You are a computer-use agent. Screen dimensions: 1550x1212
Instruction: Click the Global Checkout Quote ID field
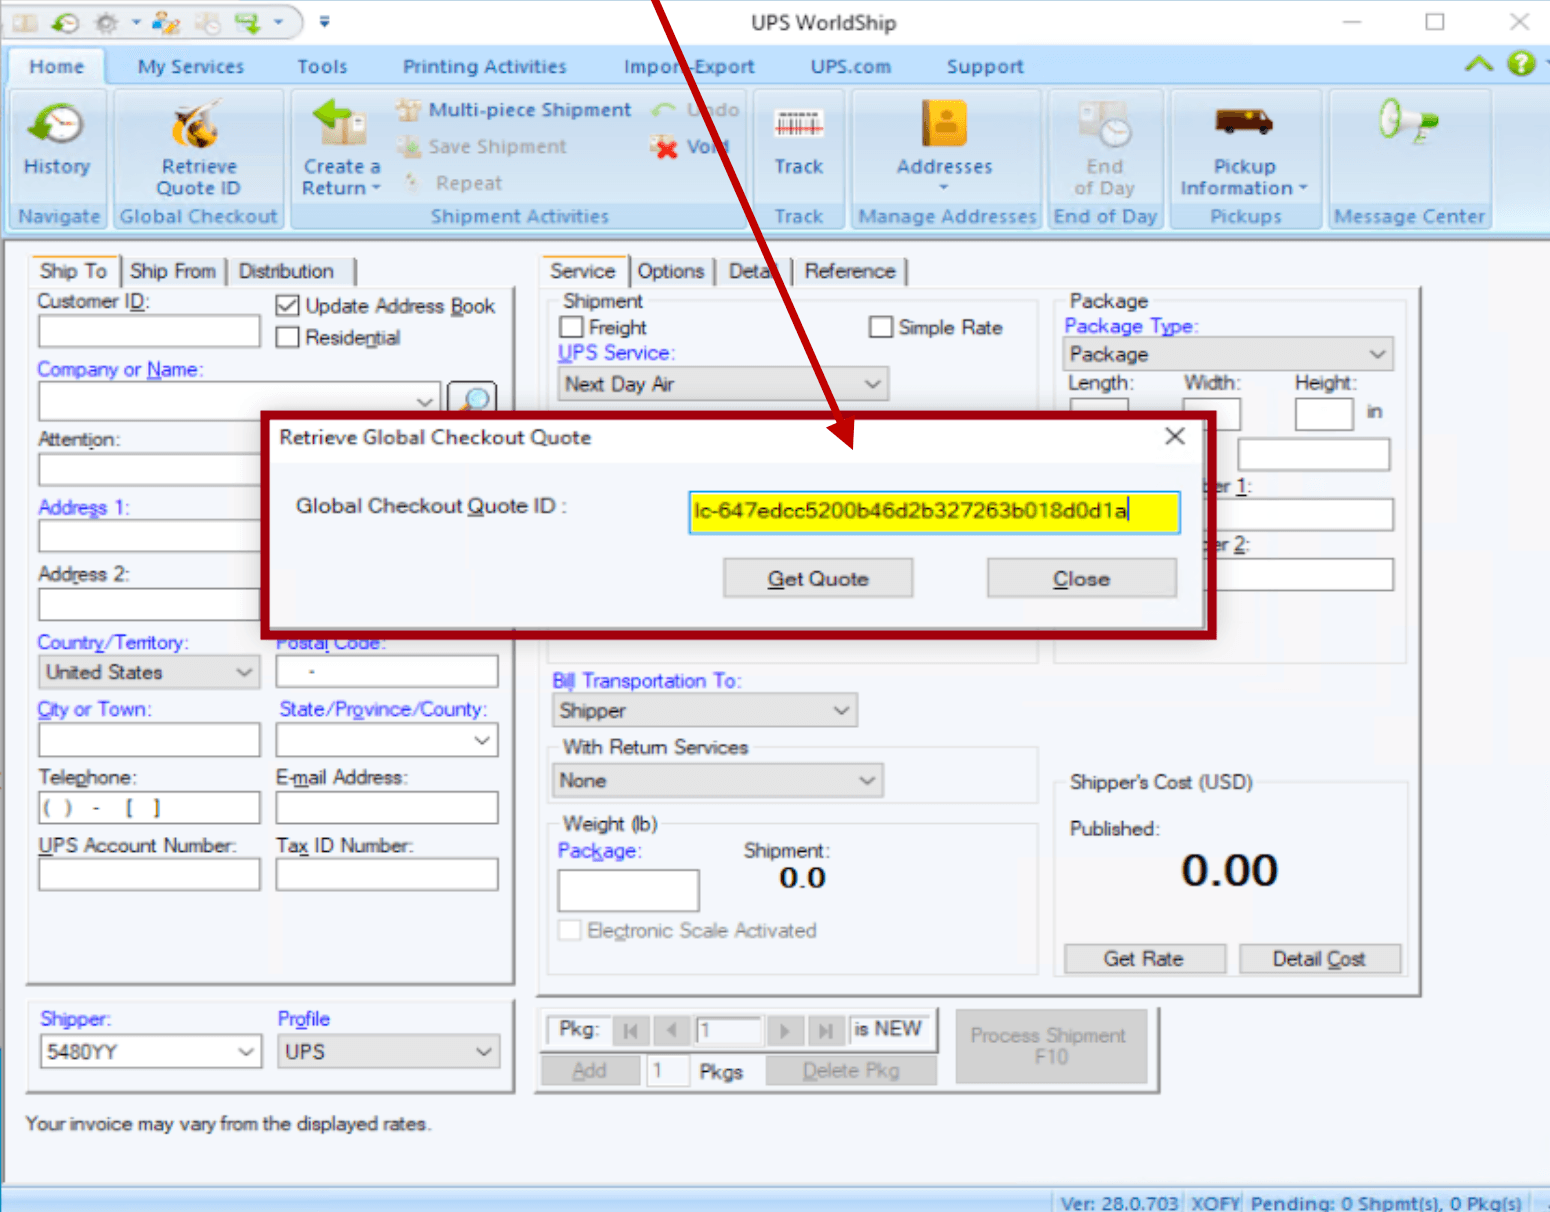pos(934,511)
